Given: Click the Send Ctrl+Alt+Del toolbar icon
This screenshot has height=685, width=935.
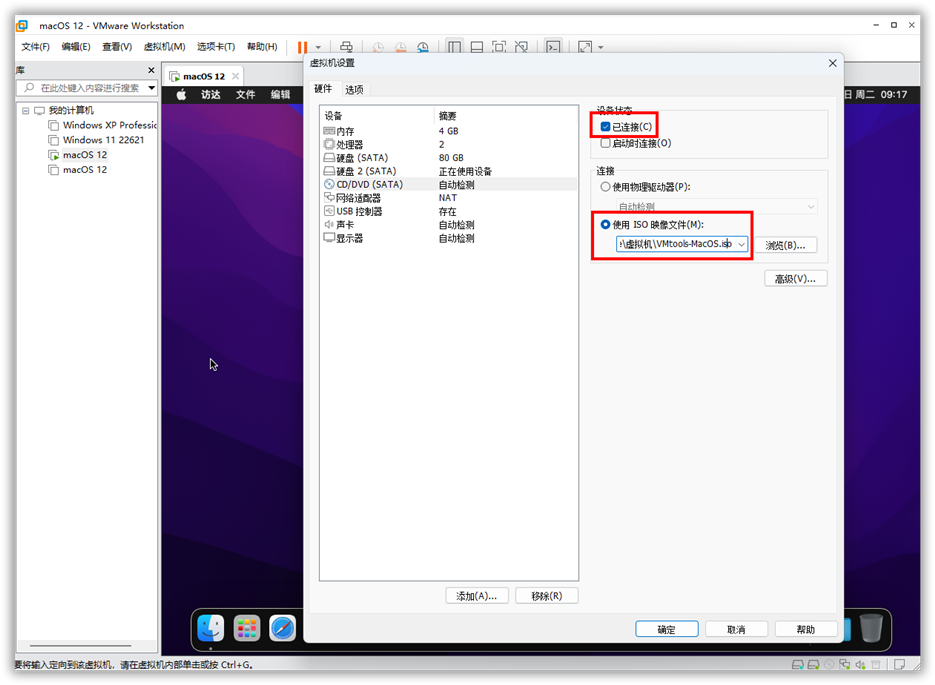Looking at the screenshot, I should click(x=346, y=47).
